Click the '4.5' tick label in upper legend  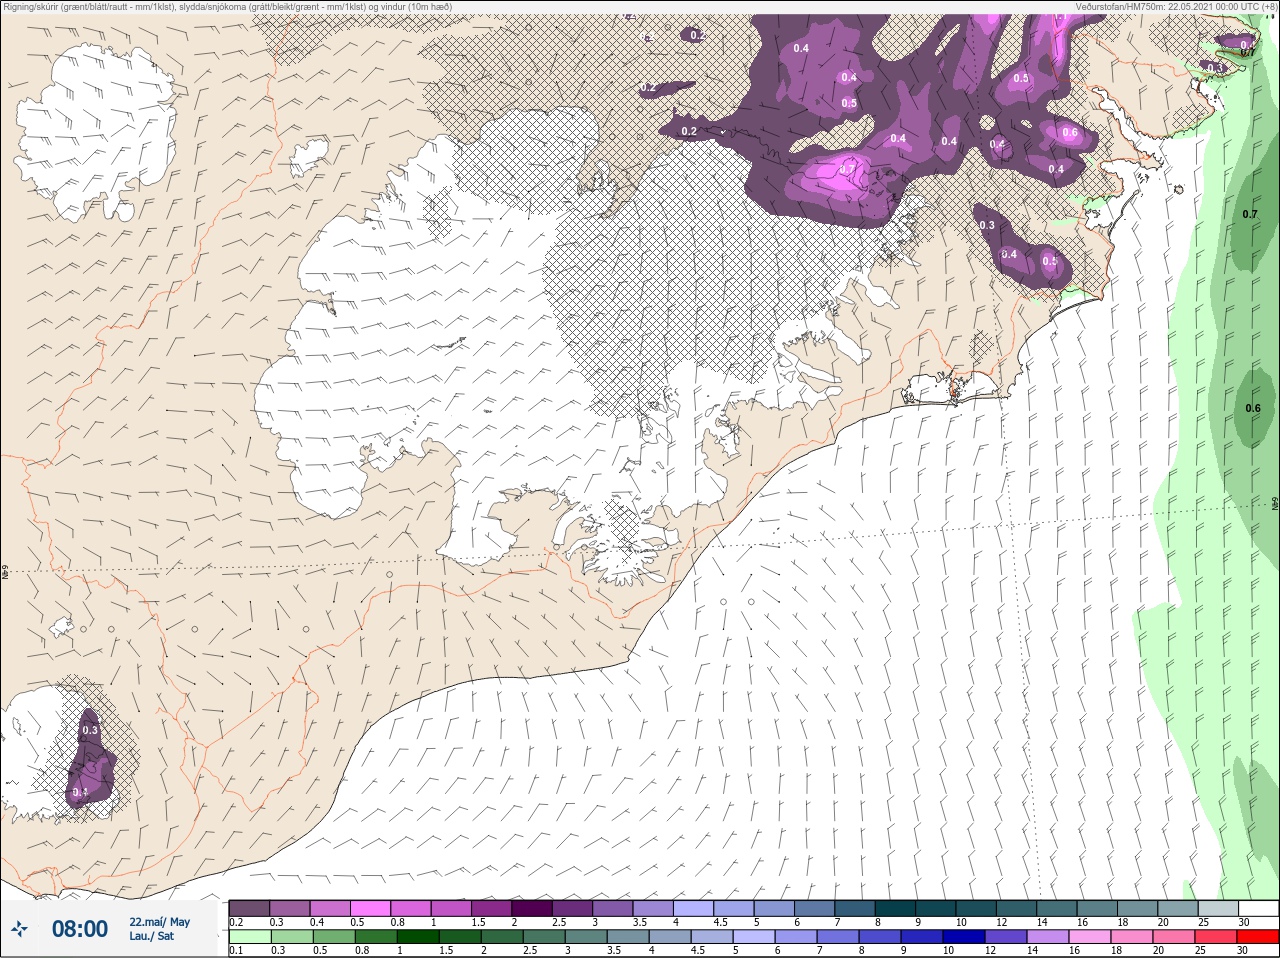(720, 922)
